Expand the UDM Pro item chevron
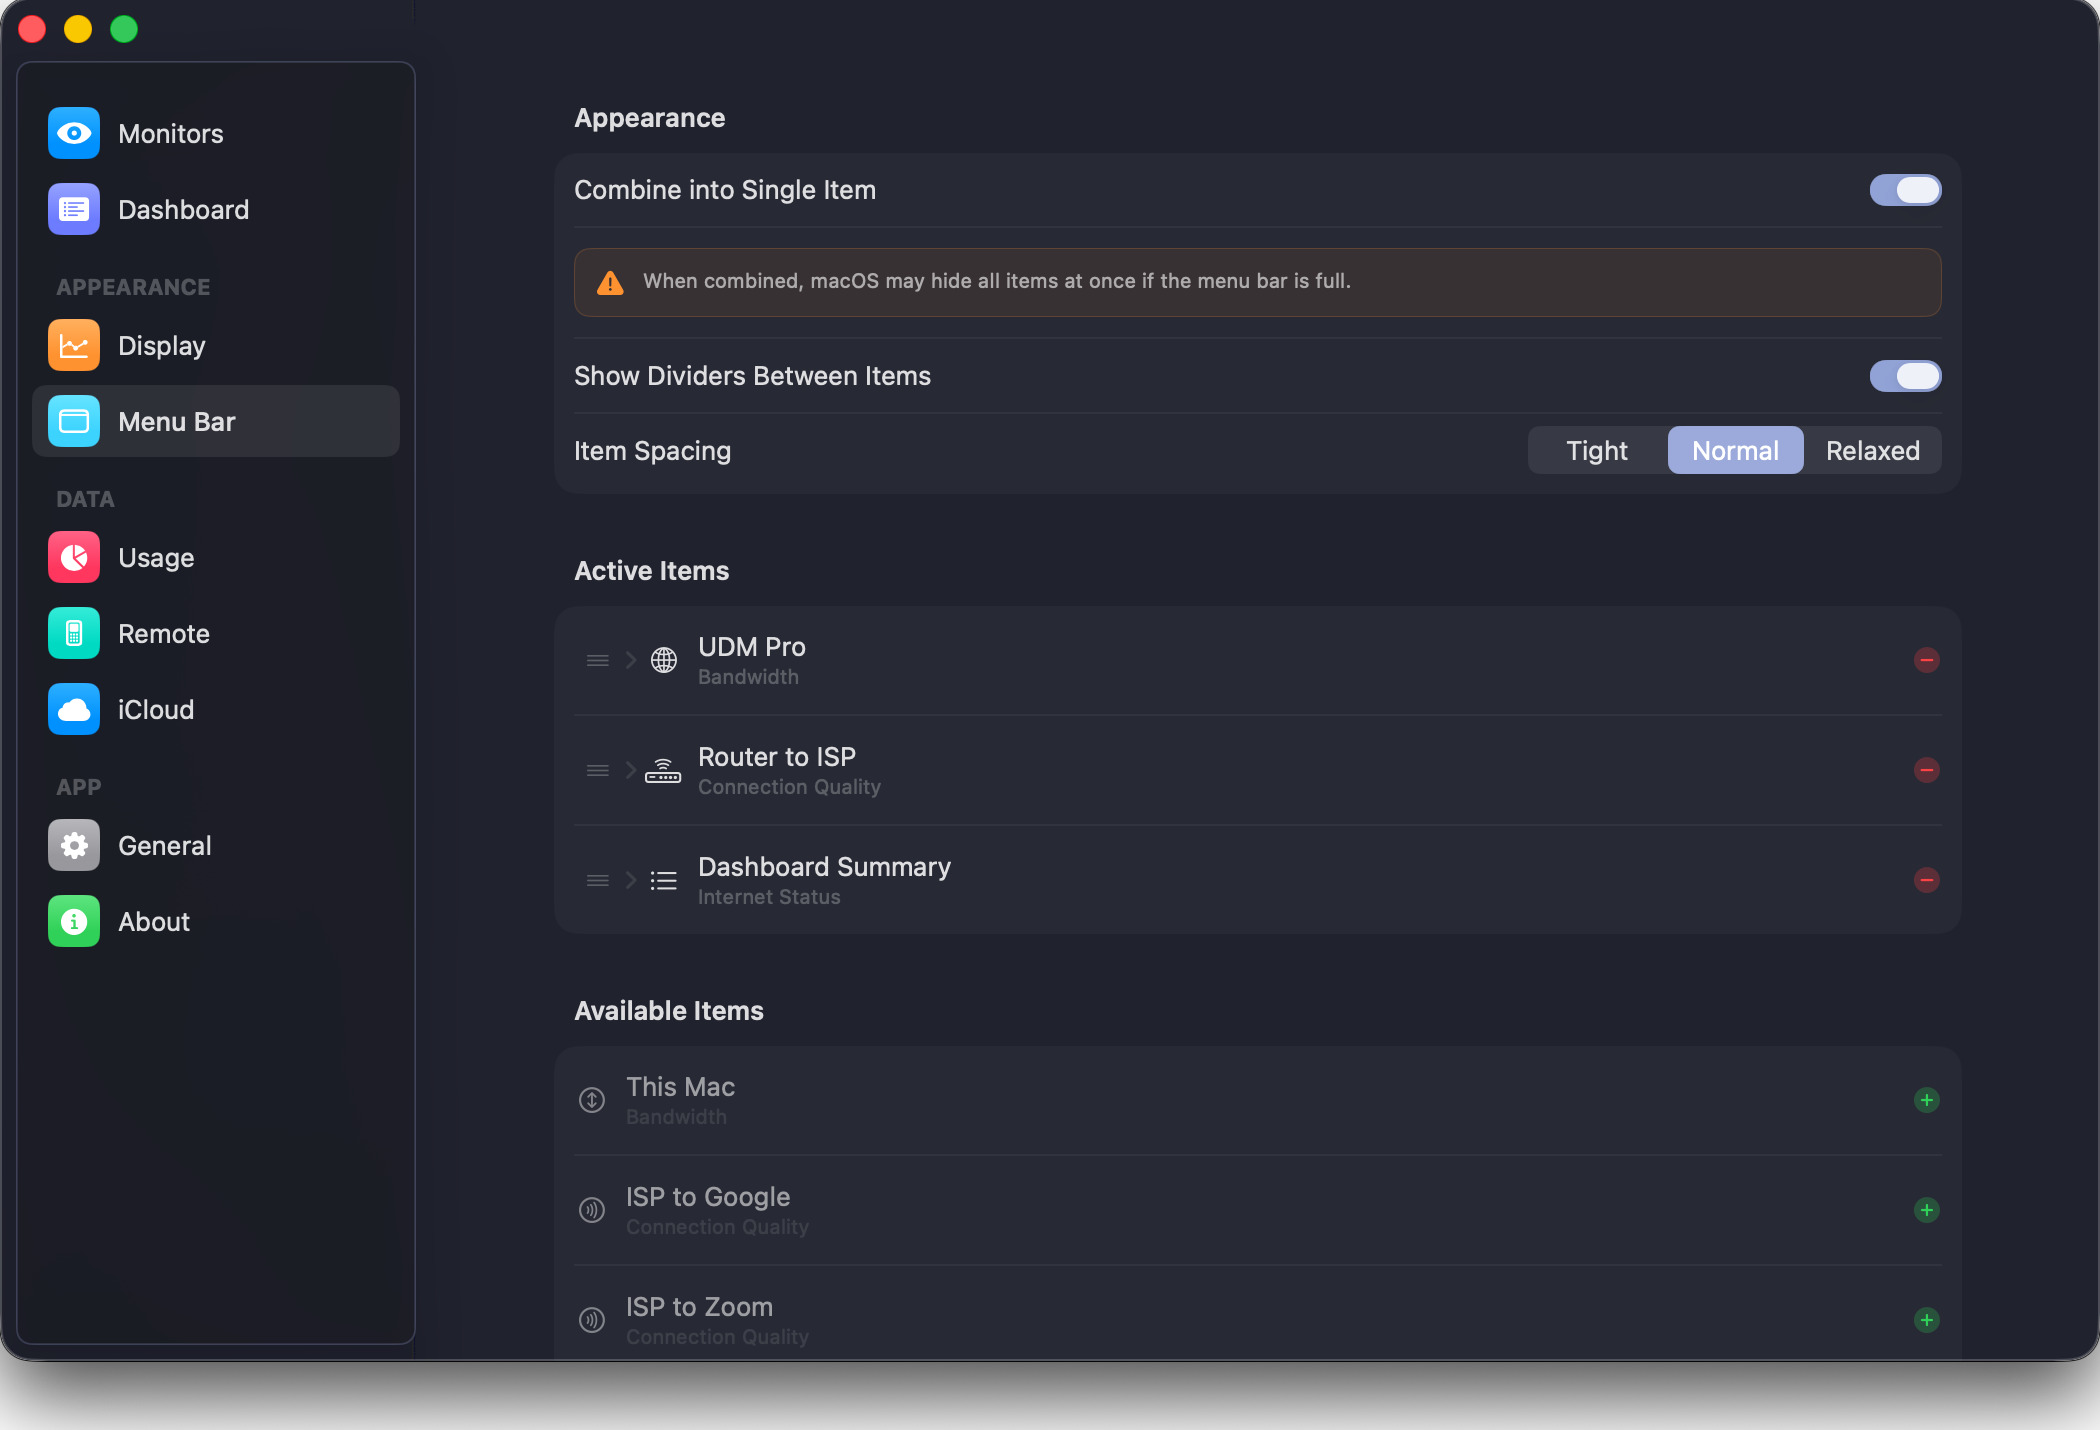2100x1430 pixels. (x=631, y=660)
